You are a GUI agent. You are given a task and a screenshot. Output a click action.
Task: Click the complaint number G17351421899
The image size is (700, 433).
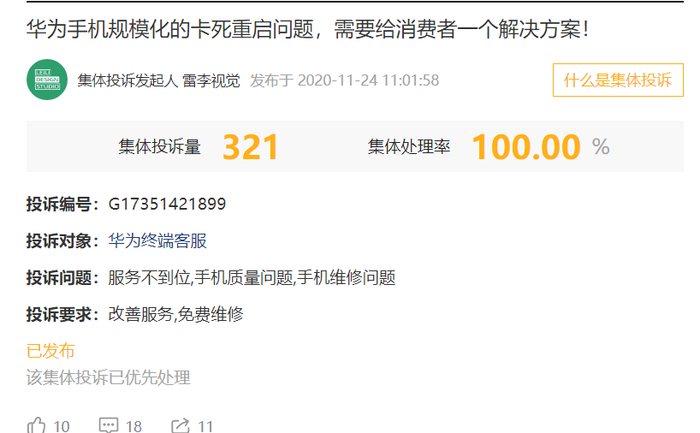pyautogui.click(x=167, y=204)
